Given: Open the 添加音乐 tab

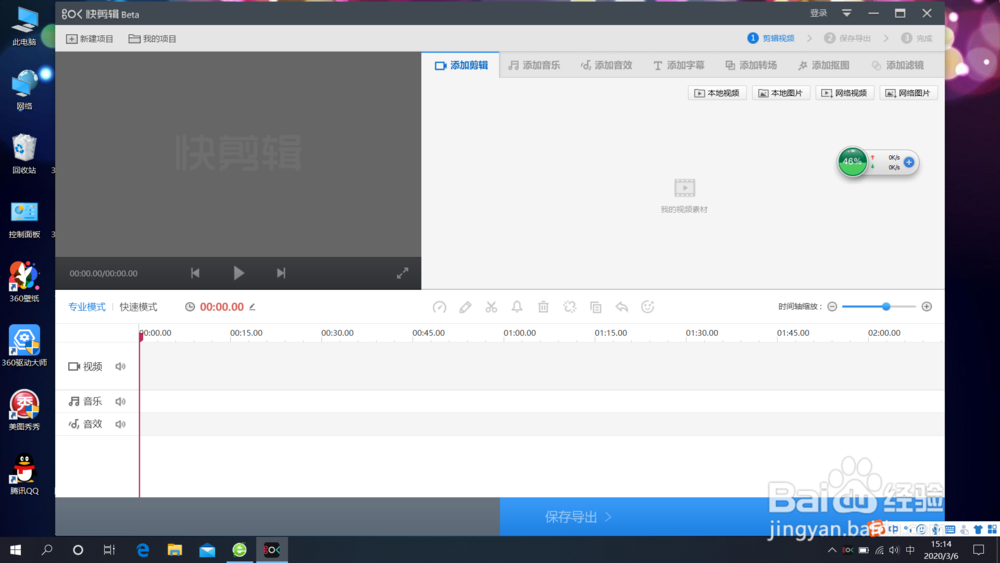Looking at the screenshot, I should point(534,65).
